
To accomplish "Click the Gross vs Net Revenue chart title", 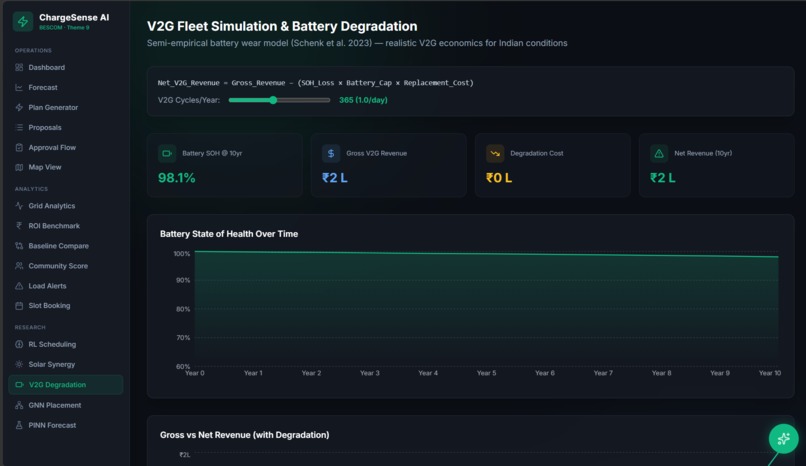I will (x=244, y=435).
